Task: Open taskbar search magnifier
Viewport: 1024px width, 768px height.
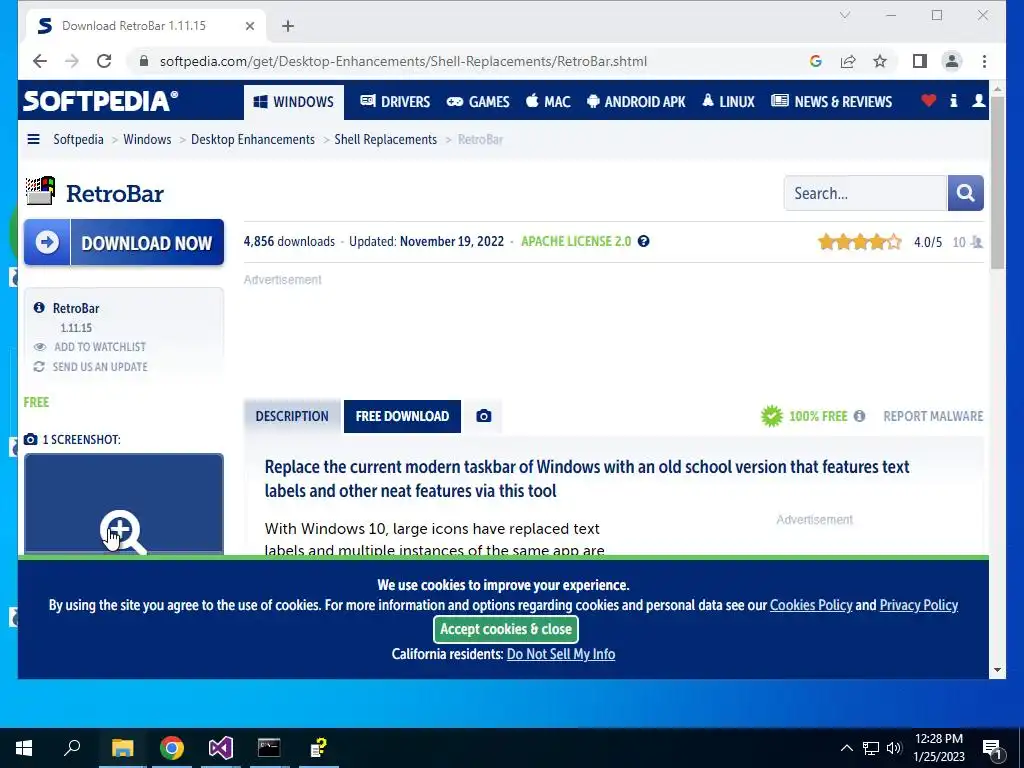Action: click(72, 748)
